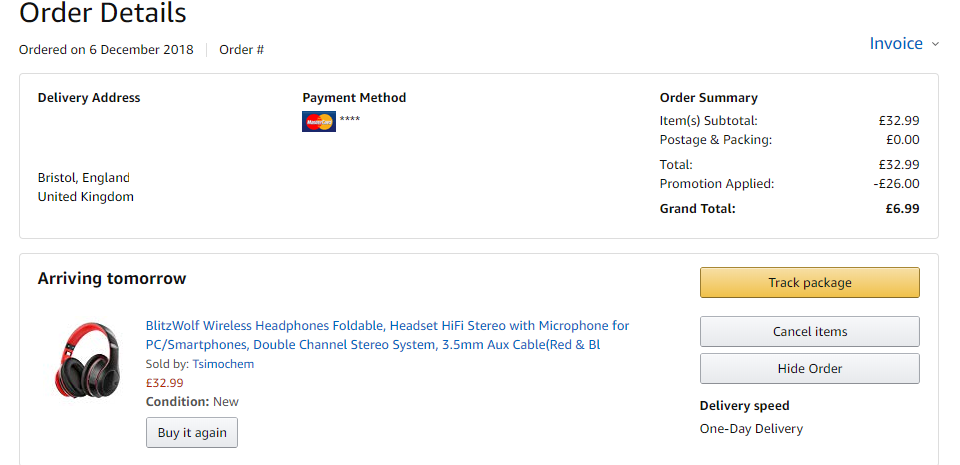960x465 pixels.
Task: Click the Payment Method heading
Action: coord(354,98)
